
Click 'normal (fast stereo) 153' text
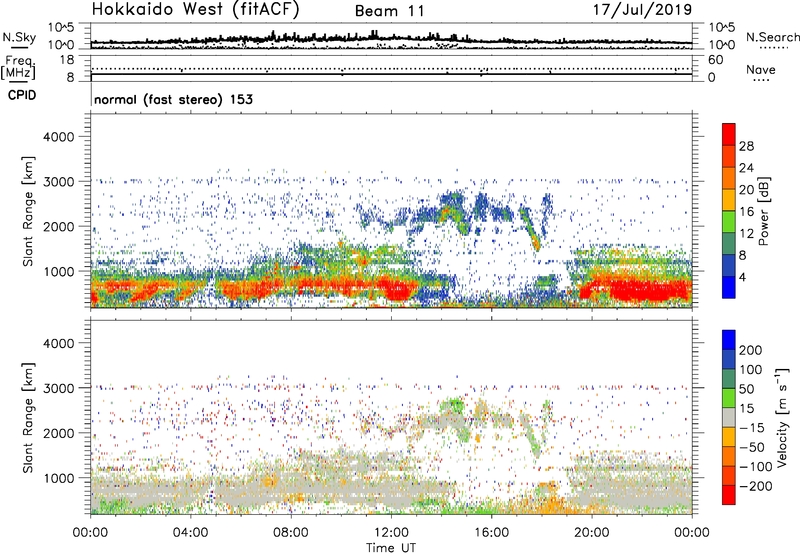coord(173,99)
